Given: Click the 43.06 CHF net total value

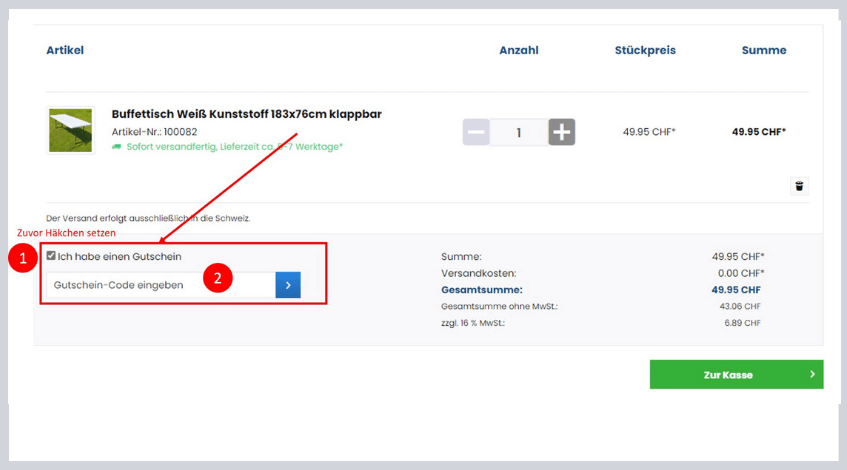Looking at the screenshot, I should [x=740, y=306].
